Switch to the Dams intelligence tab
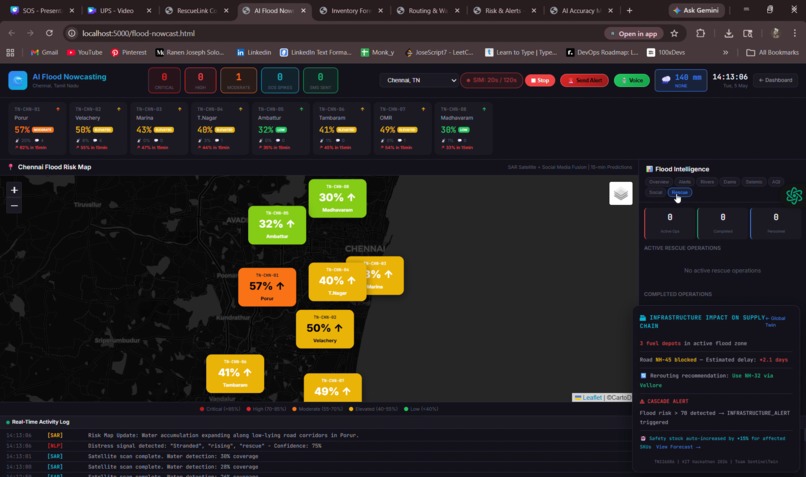Viewport: 806px width, 477px height. [x=729, y=182]
